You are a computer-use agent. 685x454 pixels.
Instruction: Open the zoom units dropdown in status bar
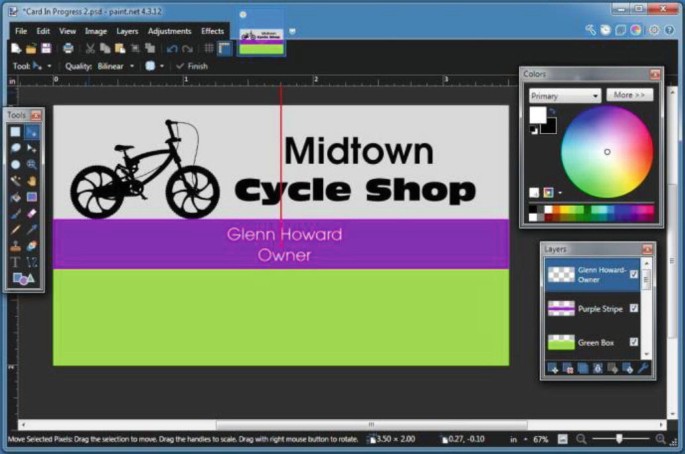[521, 439]
